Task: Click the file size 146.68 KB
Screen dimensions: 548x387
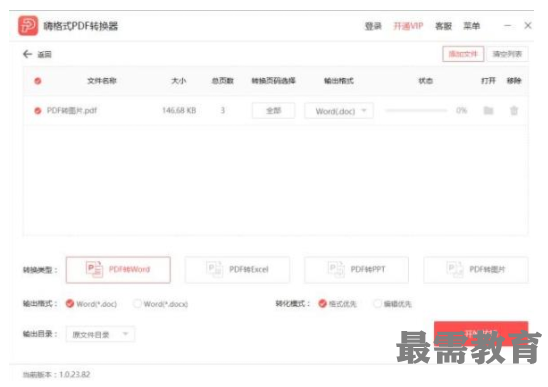Action: point(179,111)
